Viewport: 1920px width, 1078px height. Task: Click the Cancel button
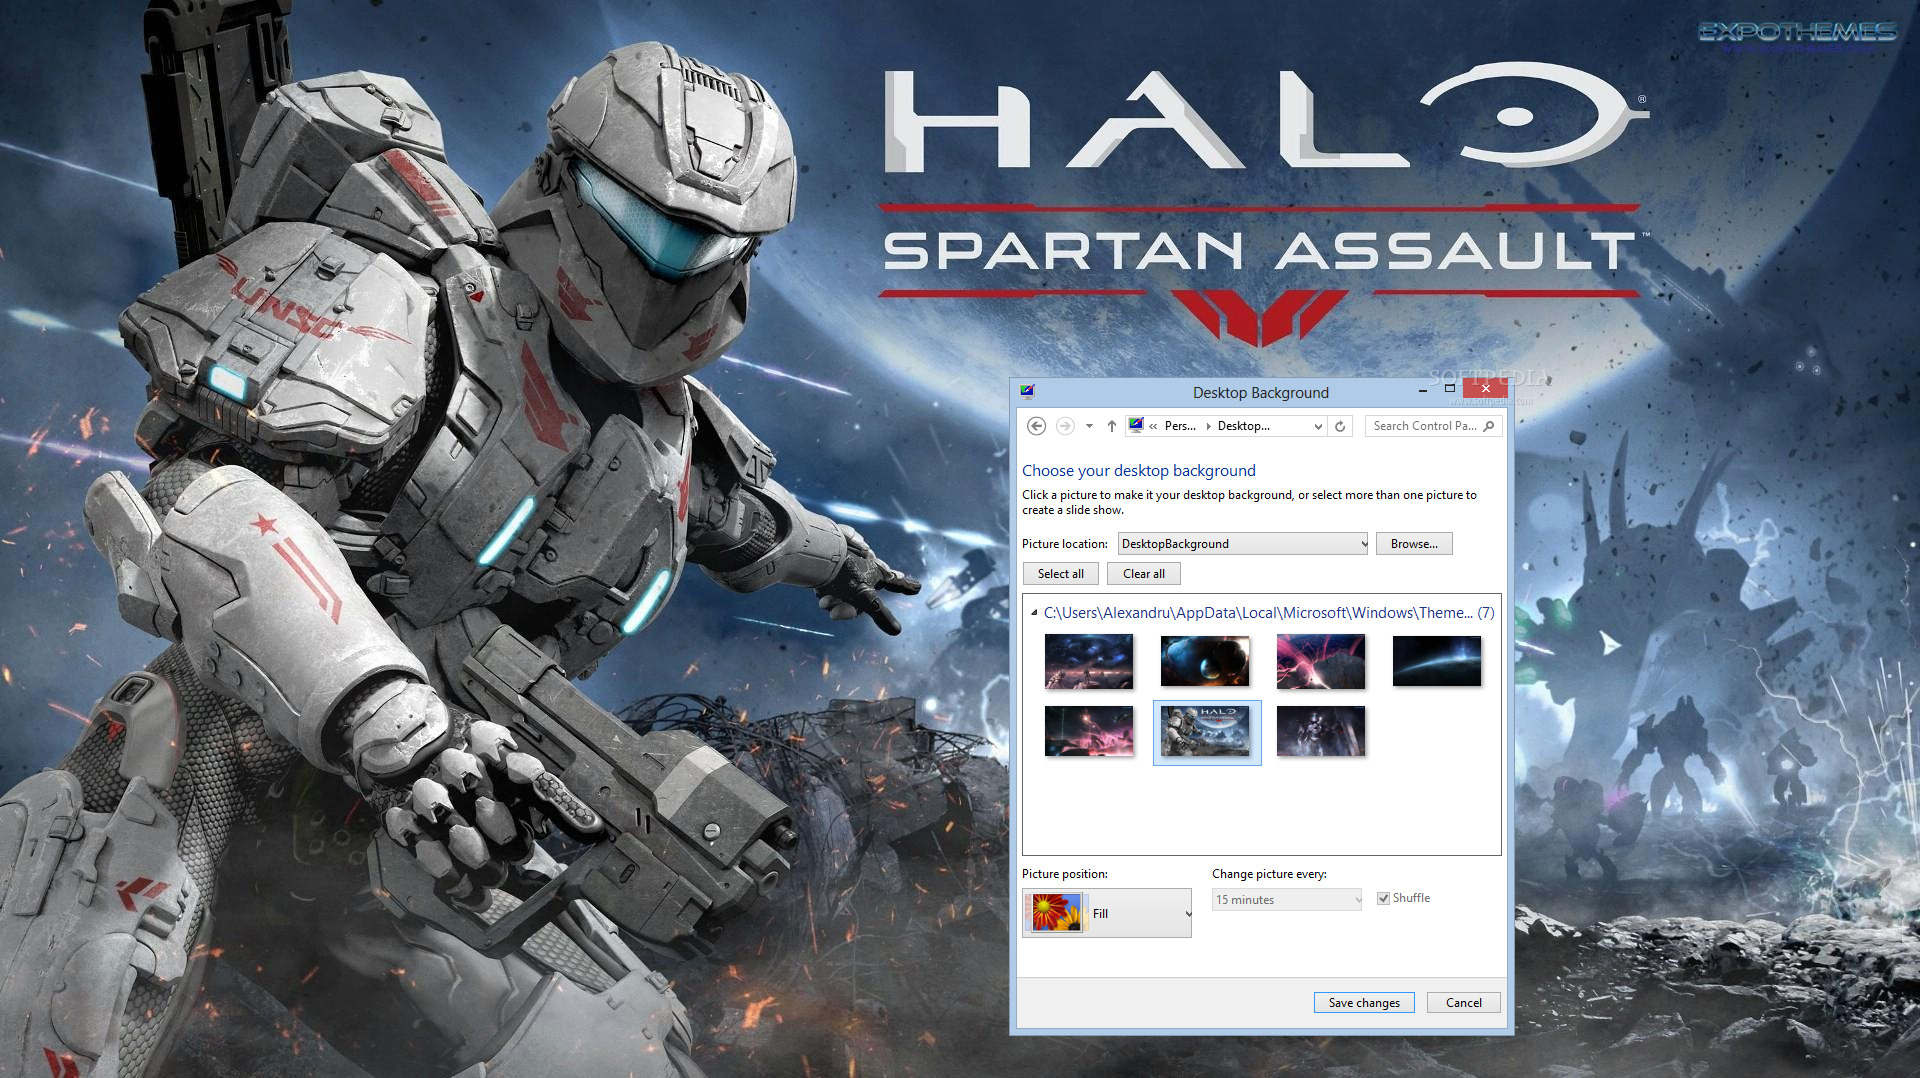coord(1464,1003)
